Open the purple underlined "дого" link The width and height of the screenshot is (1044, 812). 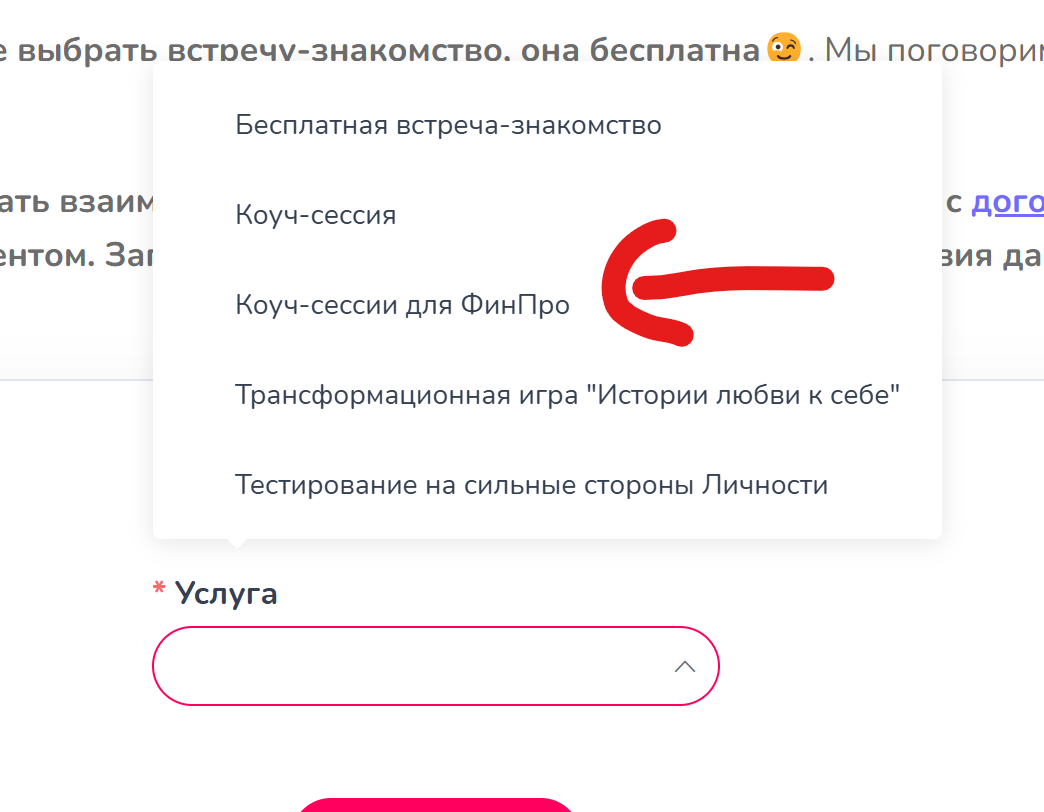(1007, 203)
